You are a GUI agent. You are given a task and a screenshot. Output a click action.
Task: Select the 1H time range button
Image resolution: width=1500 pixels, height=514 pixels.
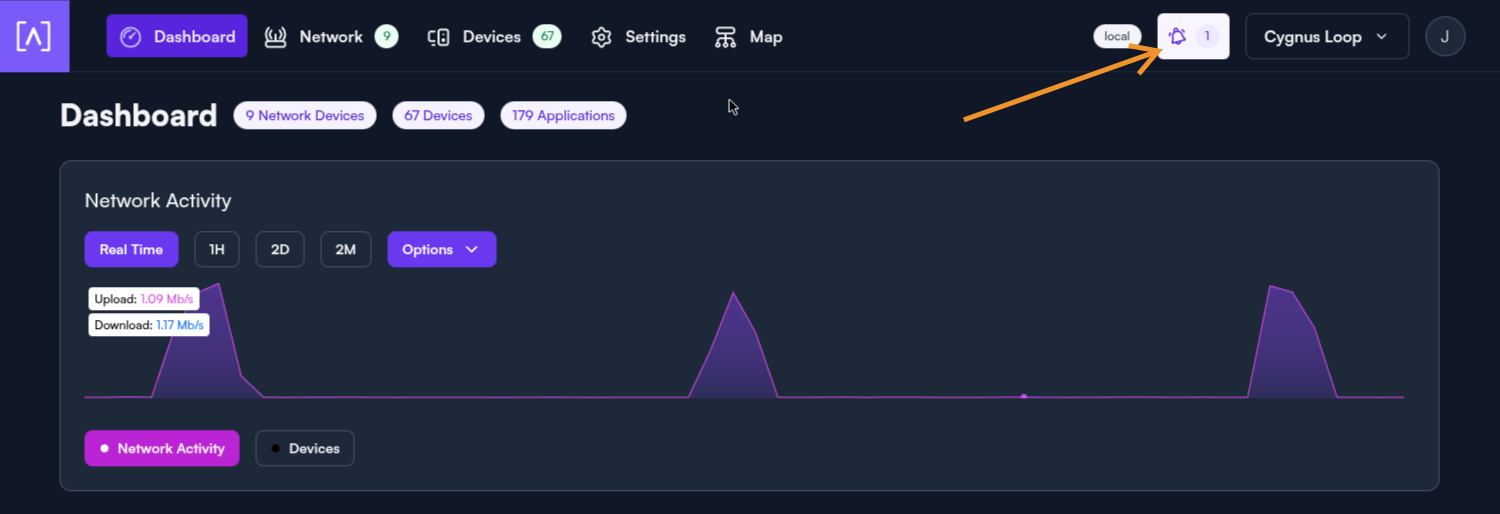(217, 250)
